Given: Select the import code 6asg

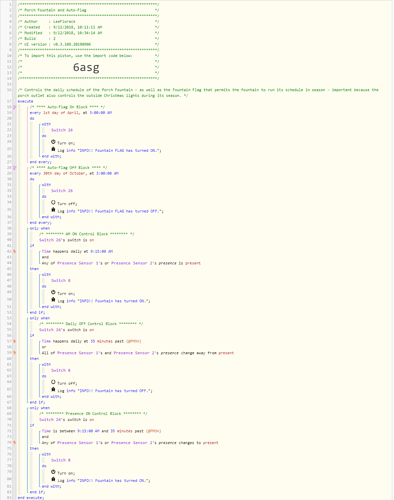Looking at the screenshot, I should [x=86, y=67].
